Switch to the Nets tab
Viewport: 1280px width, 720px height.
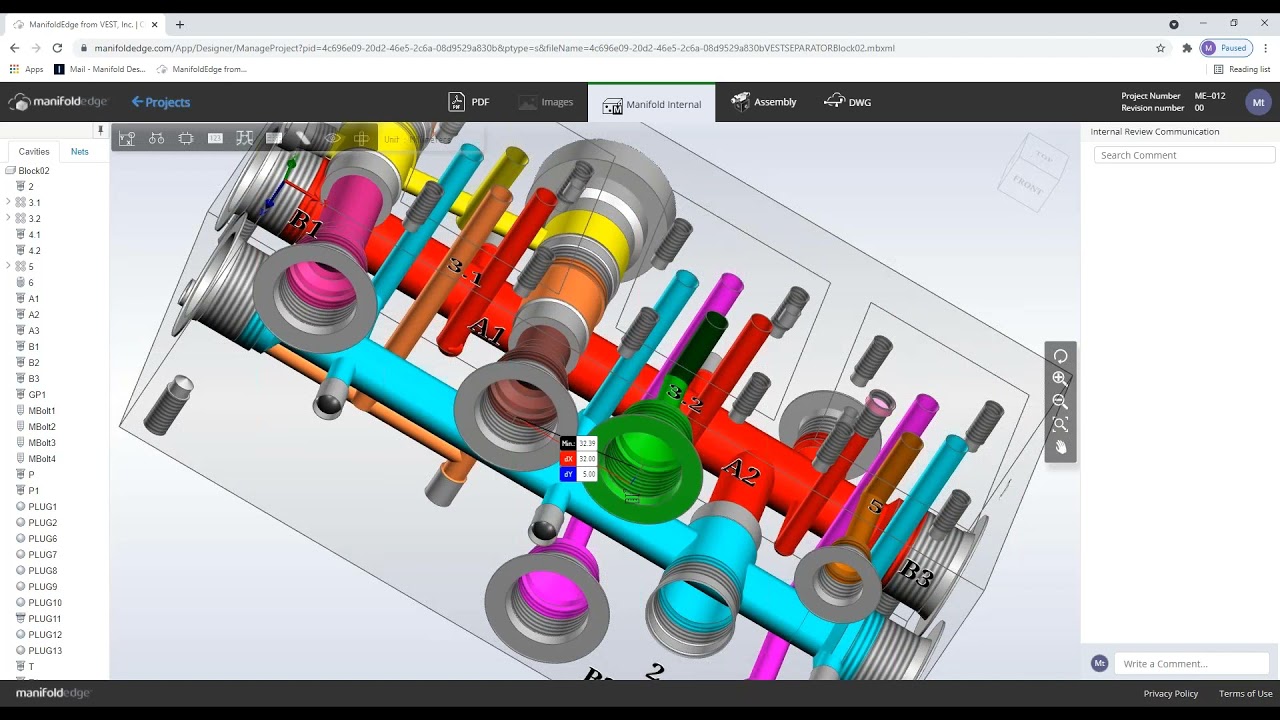coord(80,152)
